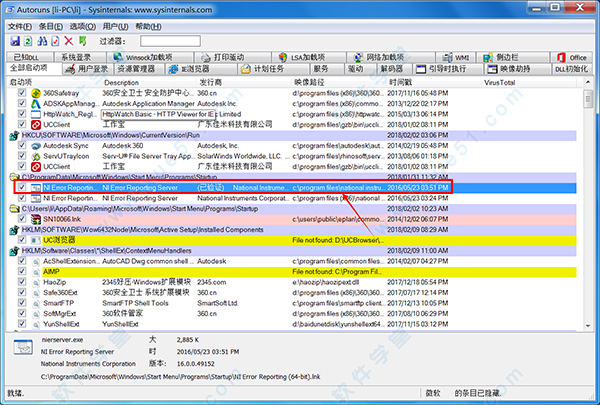This screenshot has height=405, width=600.
Task: Sort by the 映像路径 column header
Action: click(x=339, y=82)
